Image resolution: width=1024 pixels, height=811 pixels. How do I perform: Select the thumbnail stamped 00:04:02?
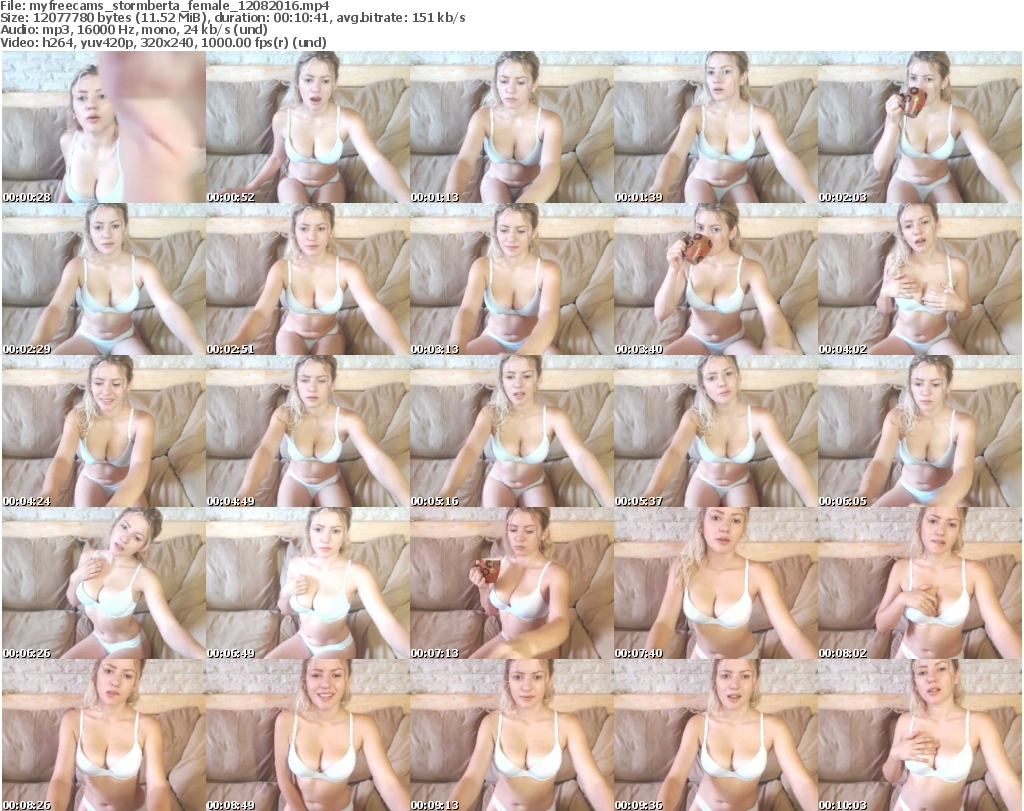coord(920,279)
